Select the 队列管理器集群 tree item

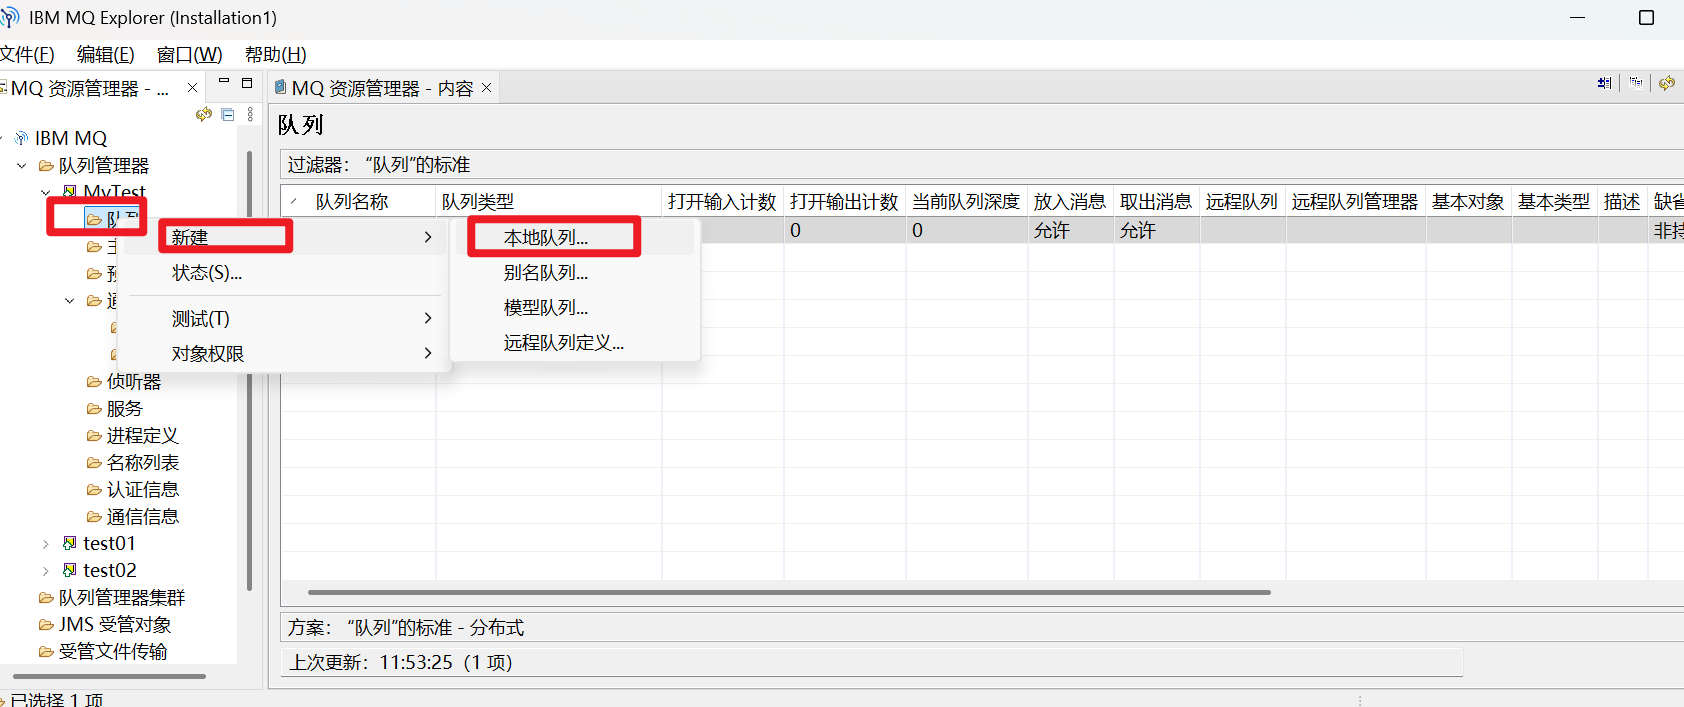(122, 597)
